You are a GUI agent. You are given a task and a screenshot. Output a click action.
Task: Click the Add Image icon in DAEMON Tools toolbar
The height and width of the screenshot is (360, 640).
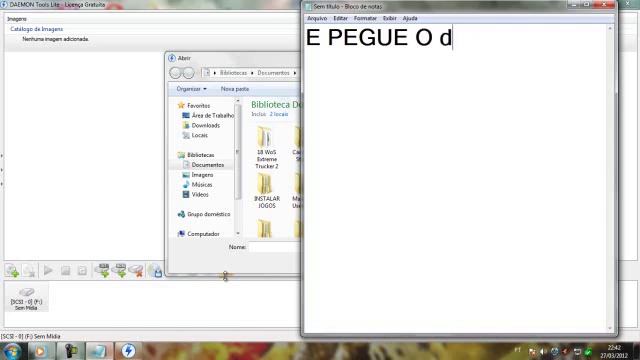pyautogui.click(x=12, y=271)
